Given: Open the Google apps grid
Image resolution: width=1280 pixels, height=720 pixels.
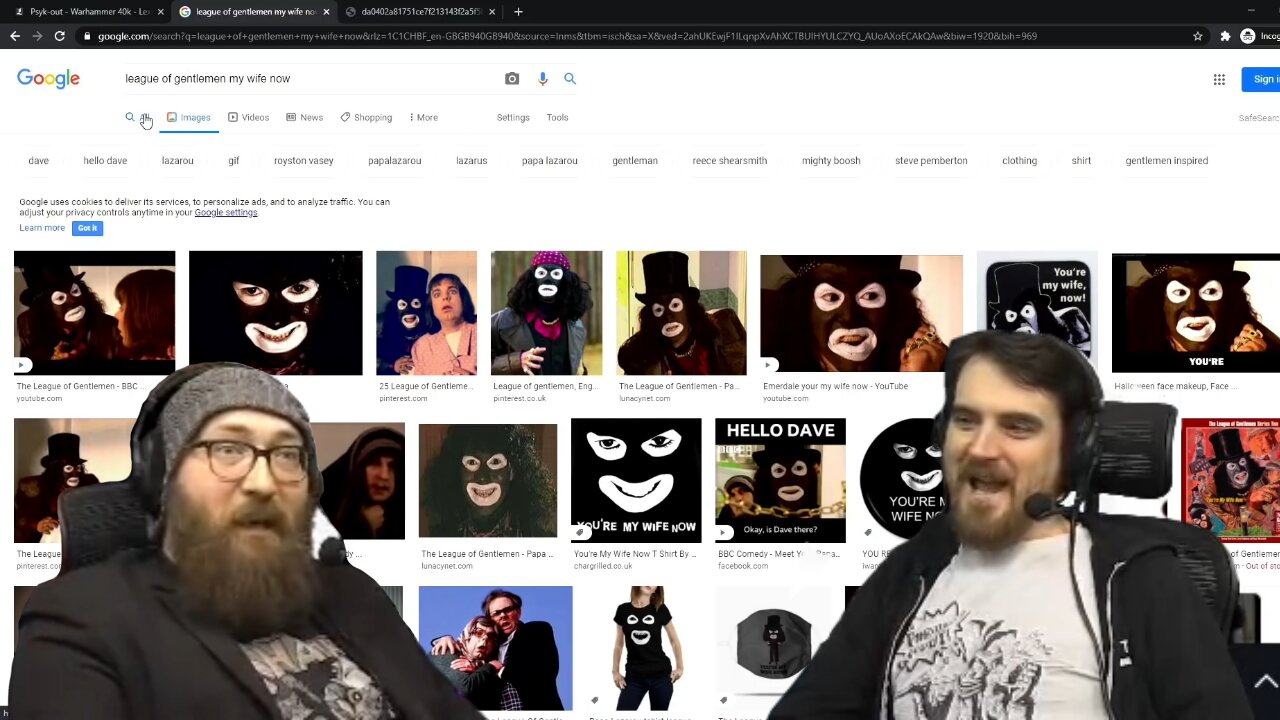Looking at the screenshot, I should coord(1219,80).
